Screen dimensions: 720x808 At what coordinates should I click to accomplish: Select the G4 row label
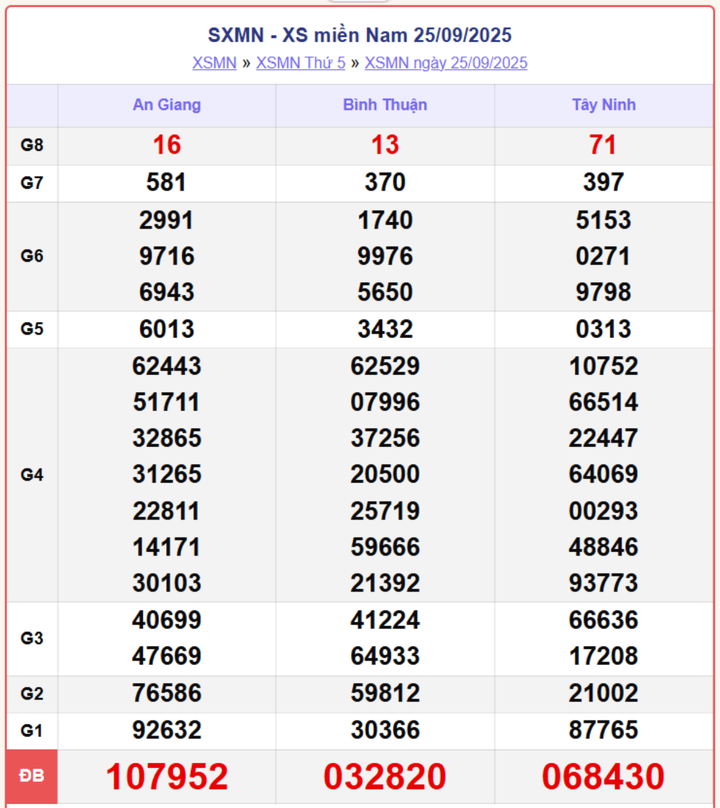(32, 475)
